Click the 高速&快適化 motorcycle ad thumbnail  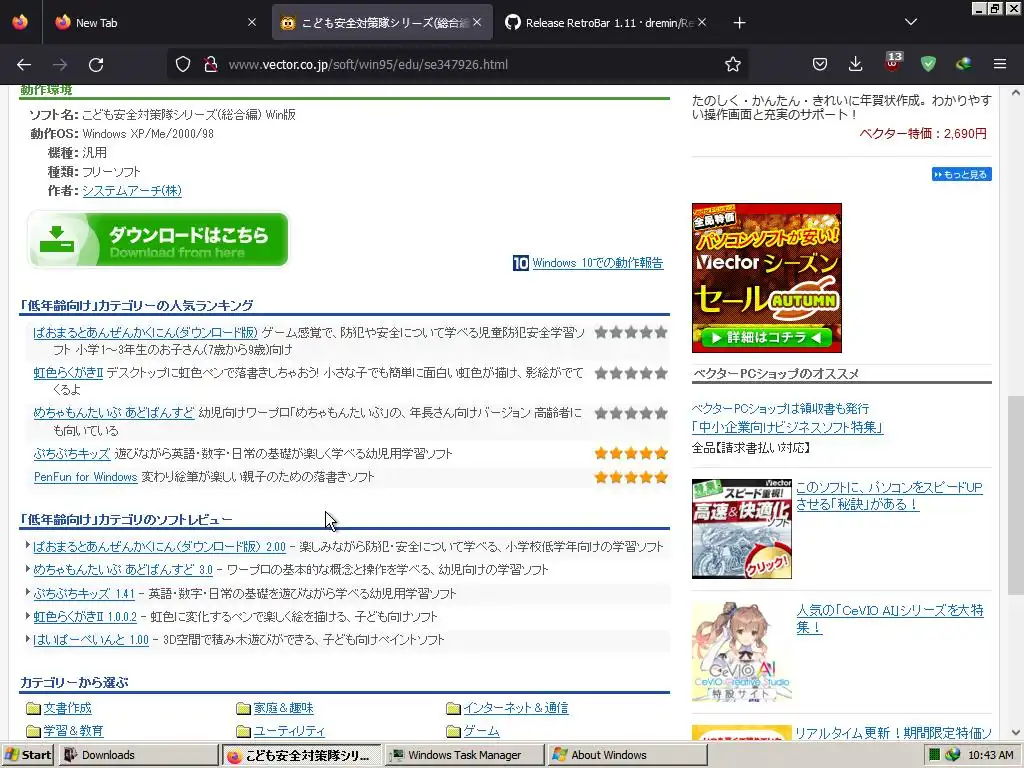click(742, 528)
